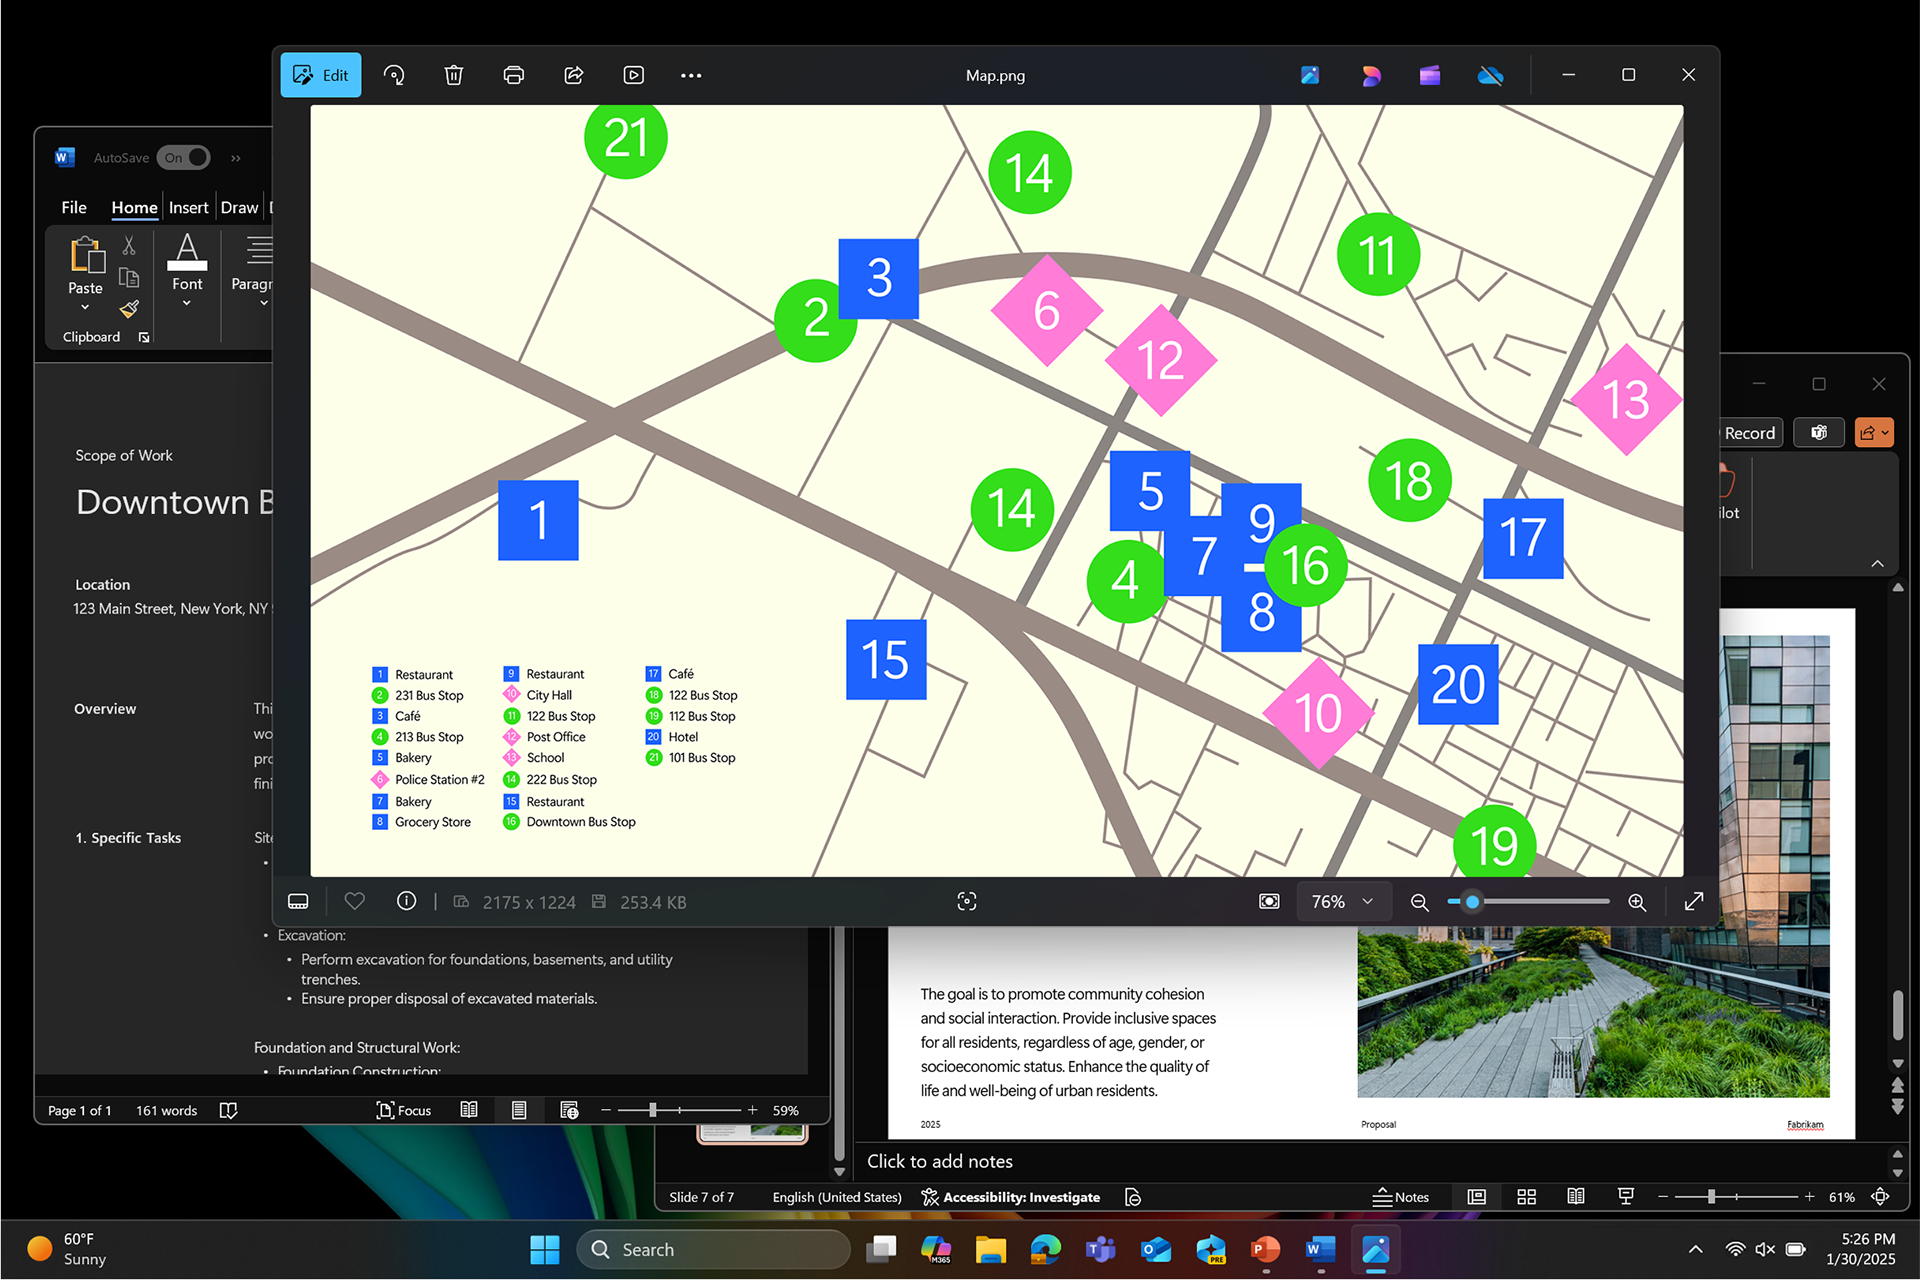The height and width of the screenshot is (1280, 1920).
Task: Open the See more three-dots menu
Action: click(x=691, y=75)
